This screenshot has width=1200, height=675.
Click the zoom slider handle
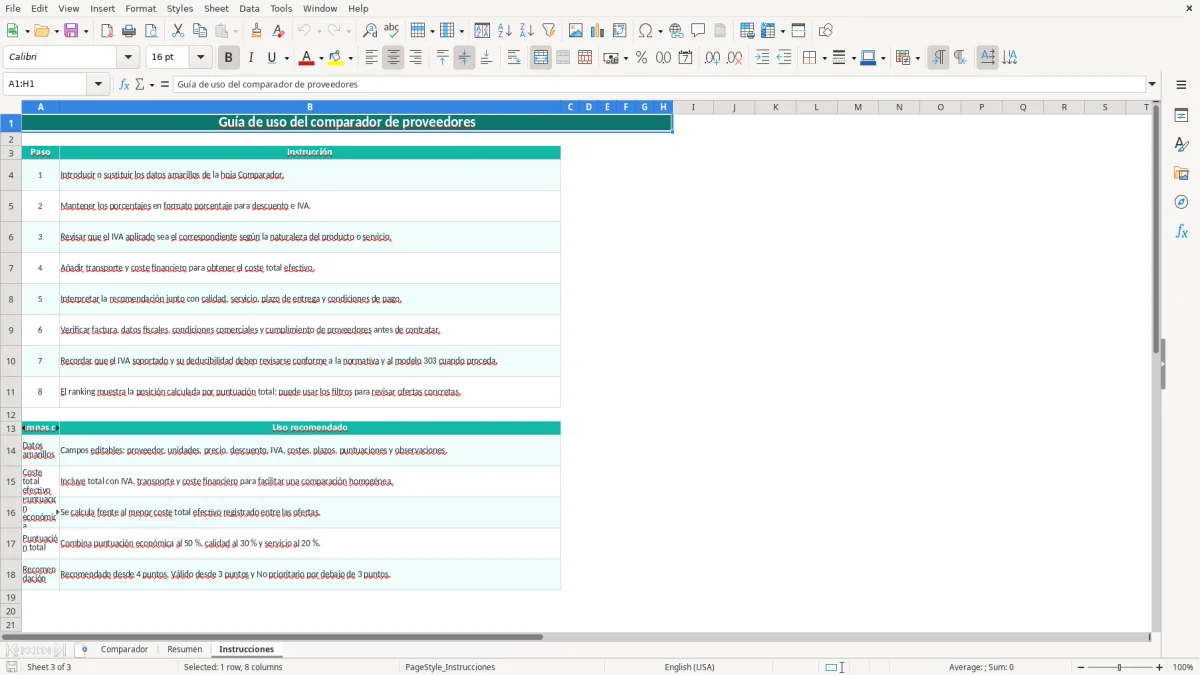[x=1120, y=667]
